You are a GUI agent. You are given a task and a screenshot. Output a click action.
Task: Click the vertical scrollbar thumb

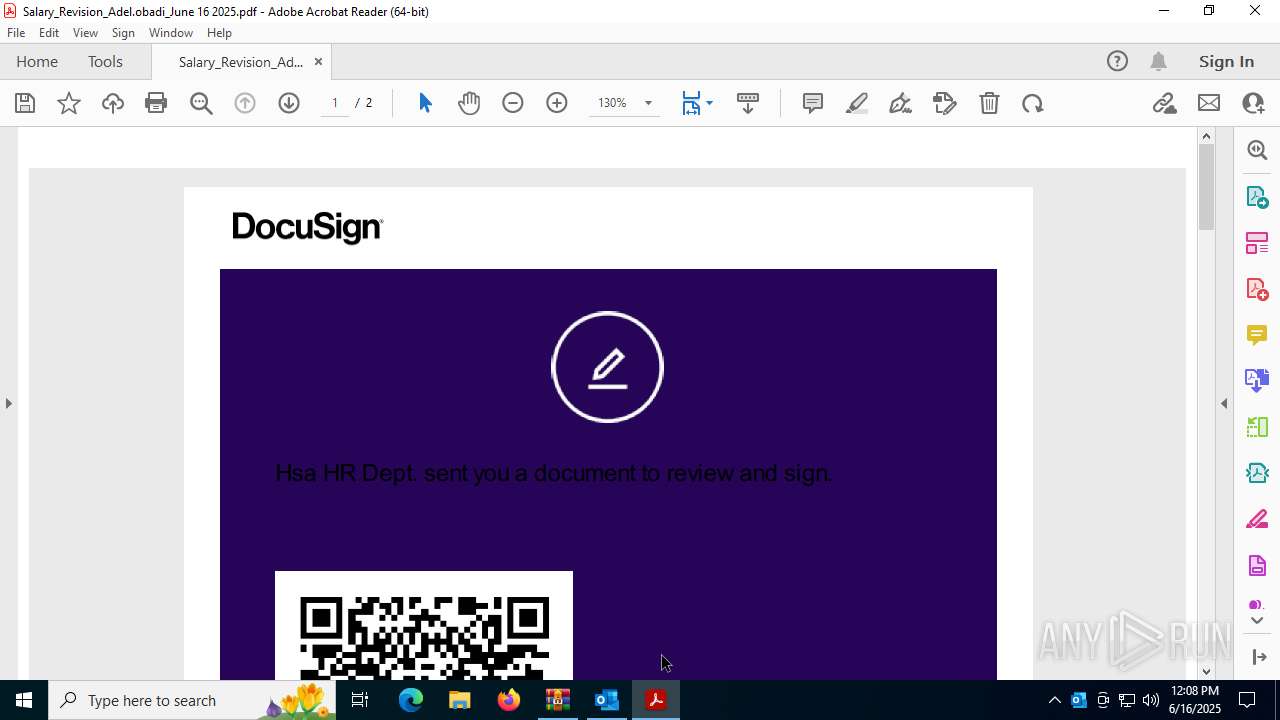(x=1206, y=187)
